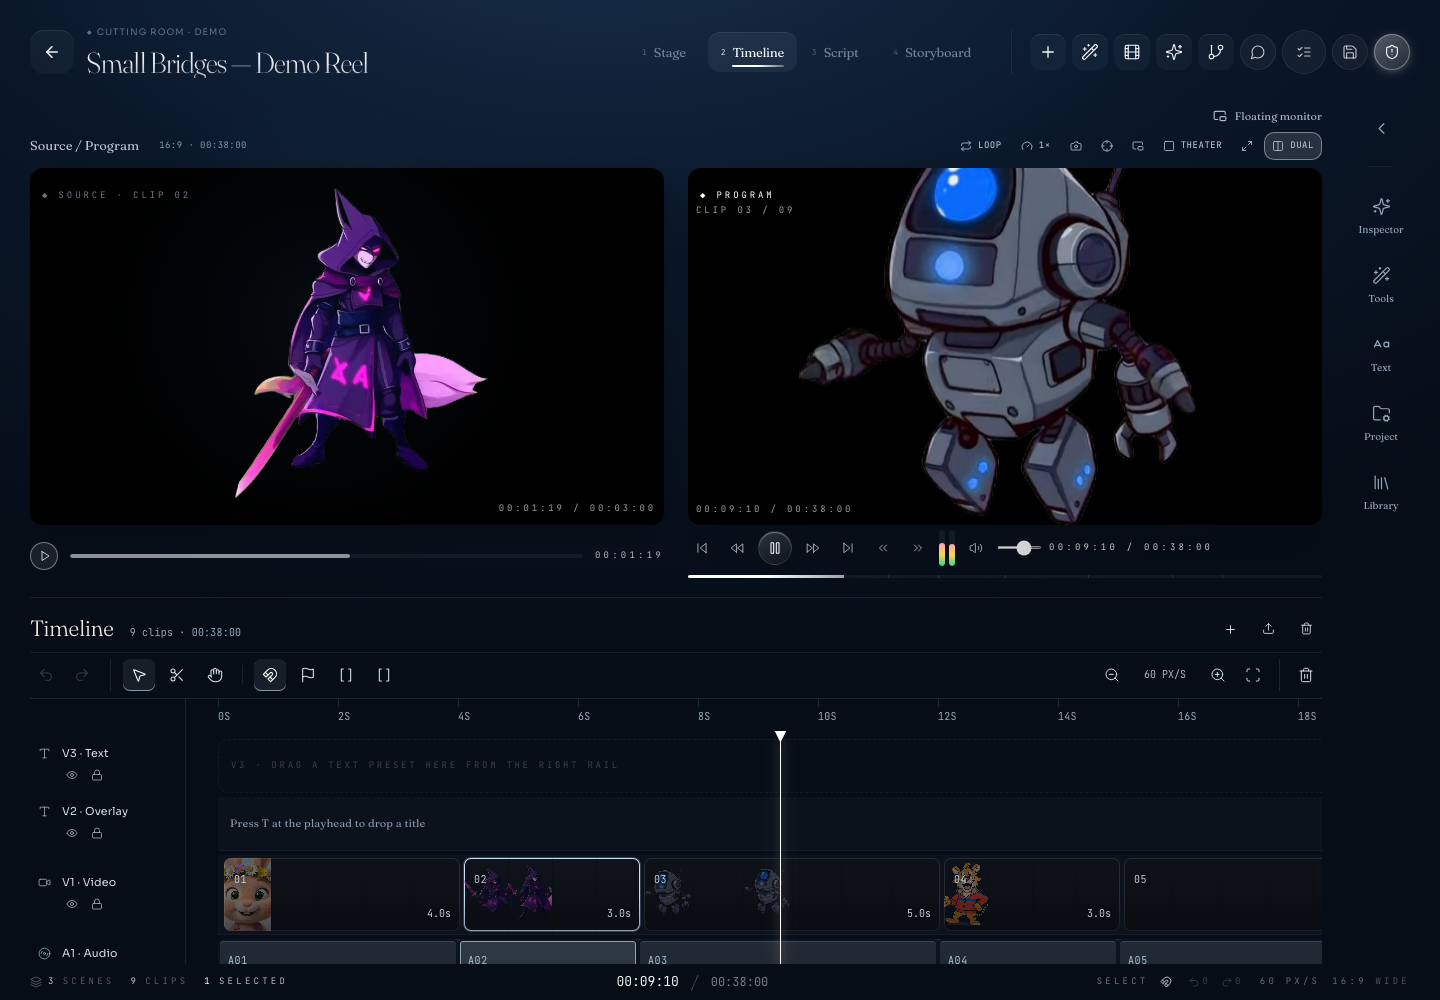Delete using the trash icon beside zoom controls
The height and width of the screenshot is (1000, 1440).
(1306, 675)
